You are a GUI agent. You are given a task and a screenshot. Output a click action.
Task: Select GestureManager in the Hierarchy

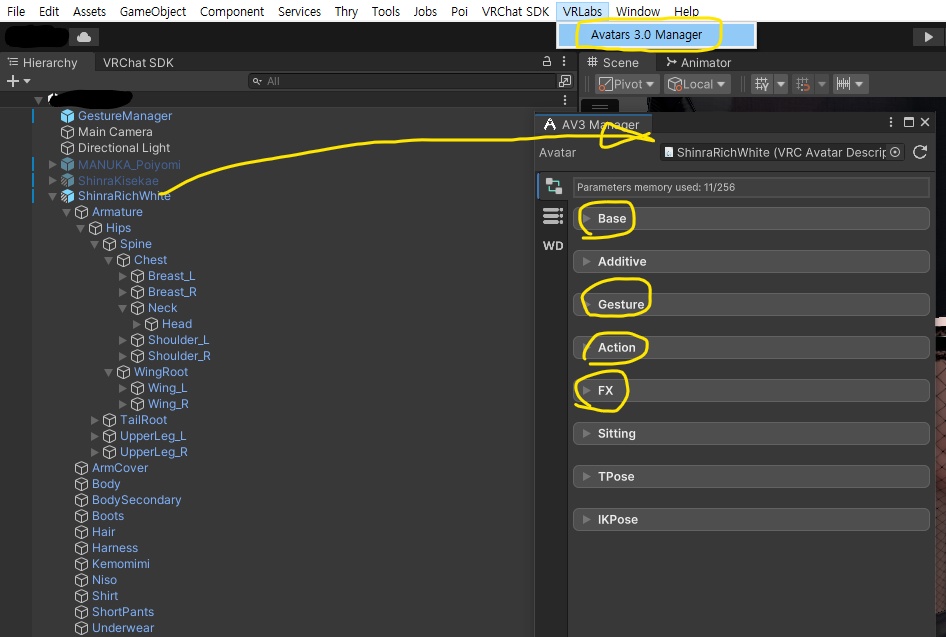point(125,116)
